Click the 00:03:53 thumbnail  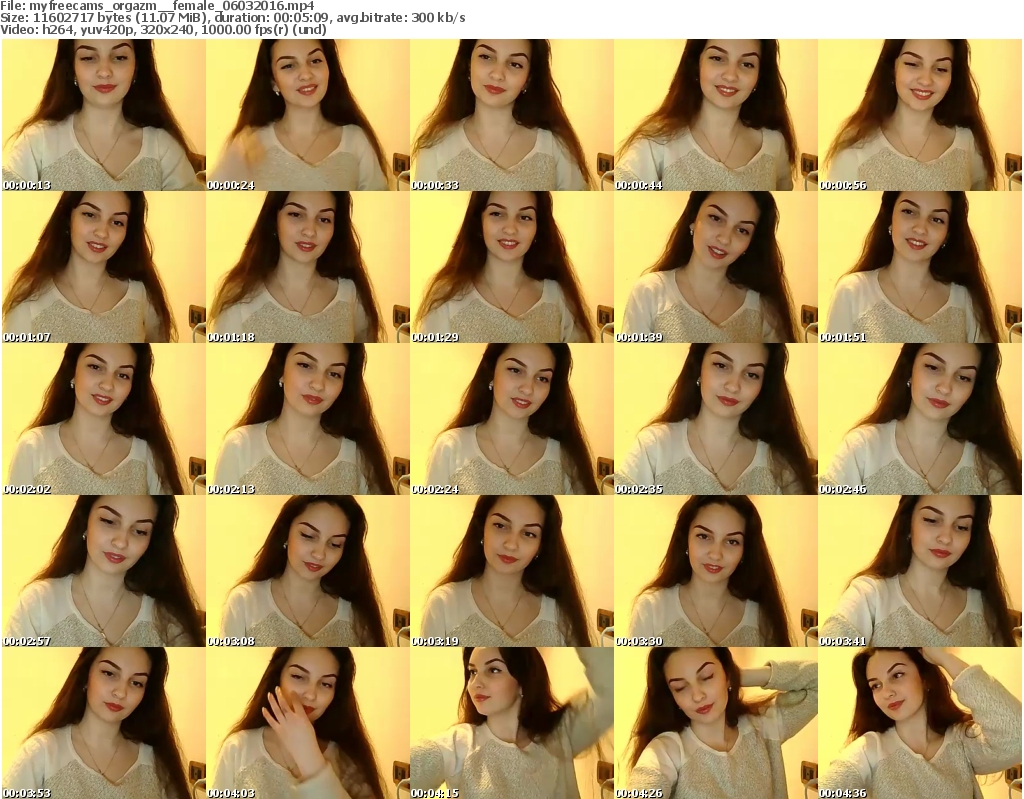tap(104, 723)
